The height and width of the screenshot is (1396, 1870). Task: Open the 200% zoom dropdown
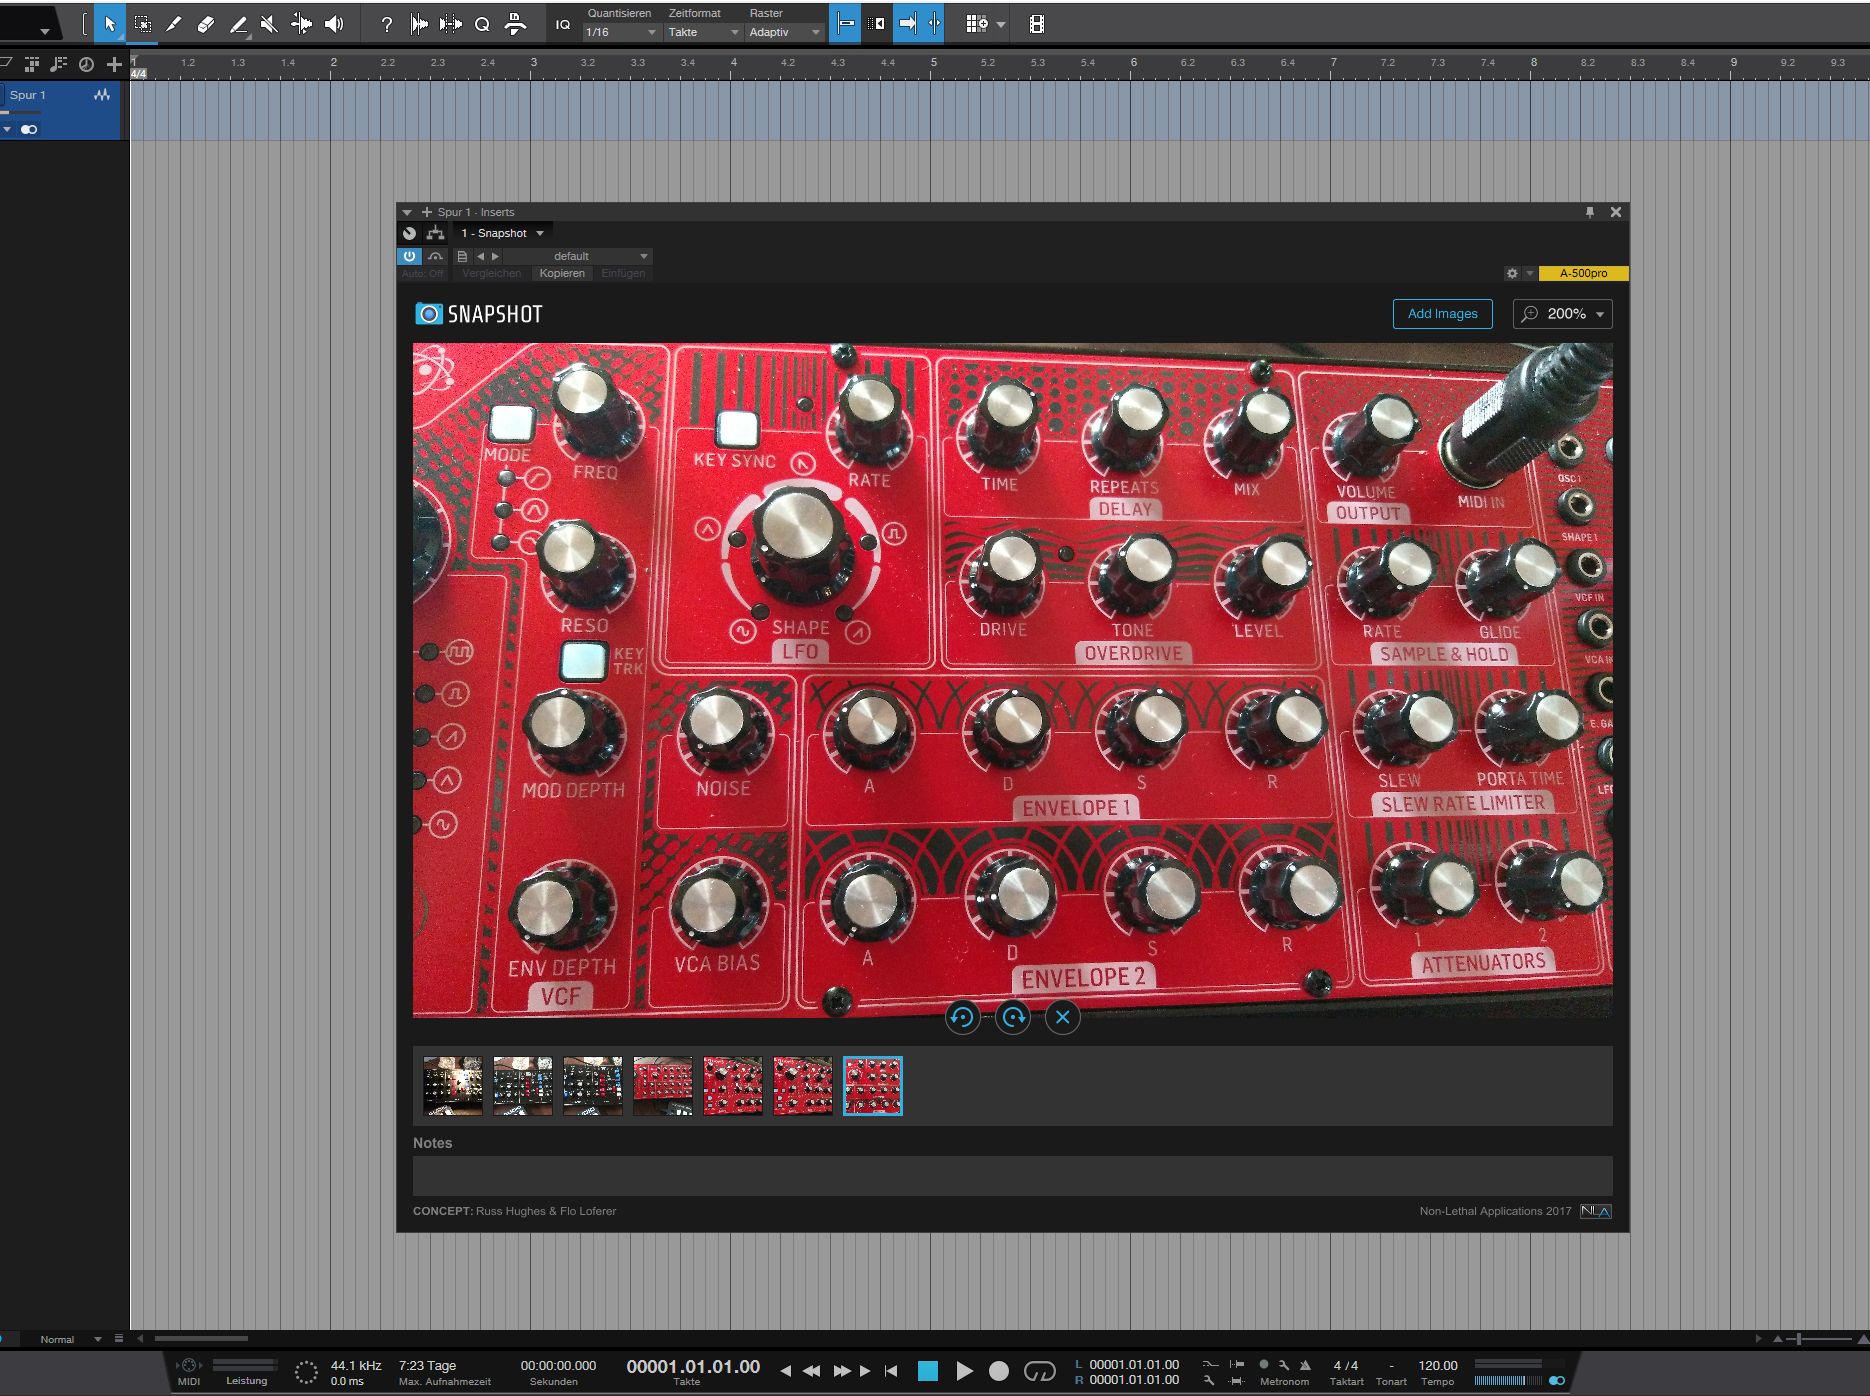point(1562,314)
